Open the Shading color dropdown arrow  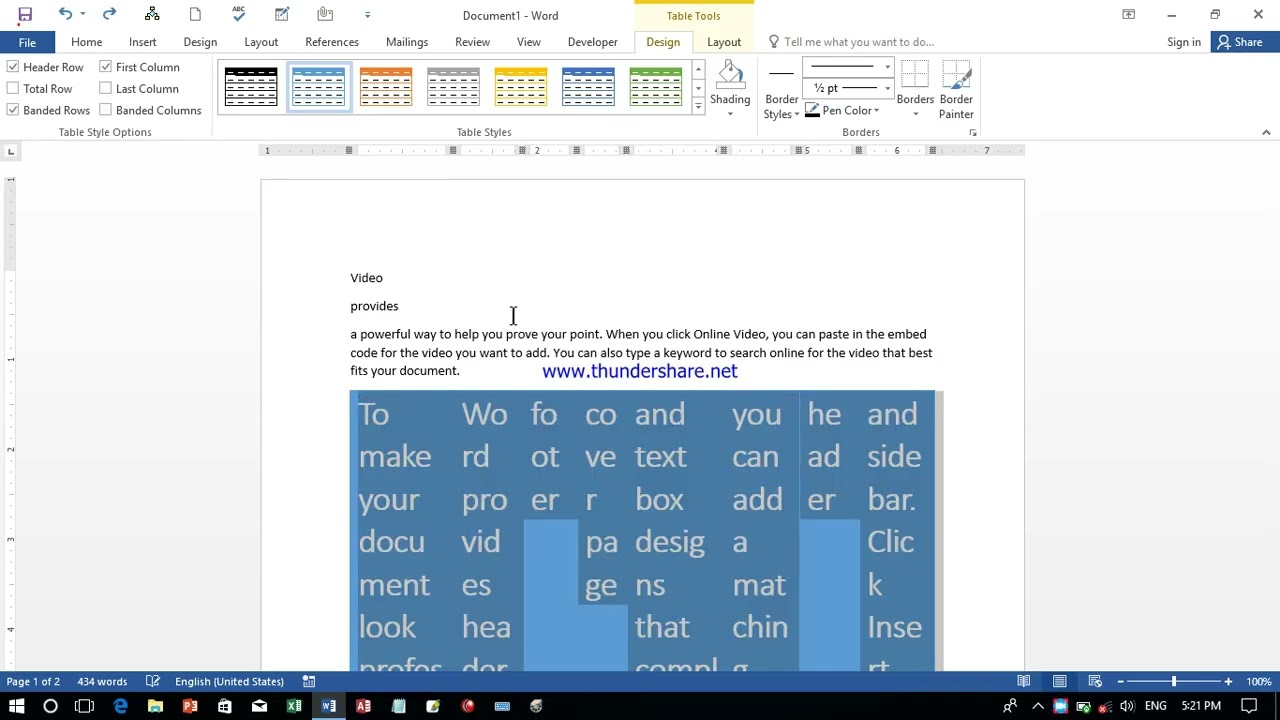[x=730, y=114]
